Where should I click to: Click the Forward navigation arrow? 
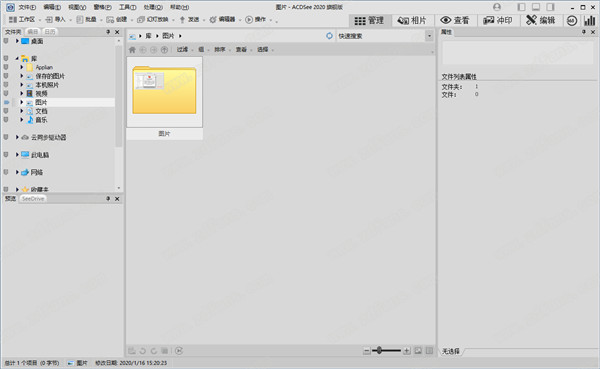153,50
